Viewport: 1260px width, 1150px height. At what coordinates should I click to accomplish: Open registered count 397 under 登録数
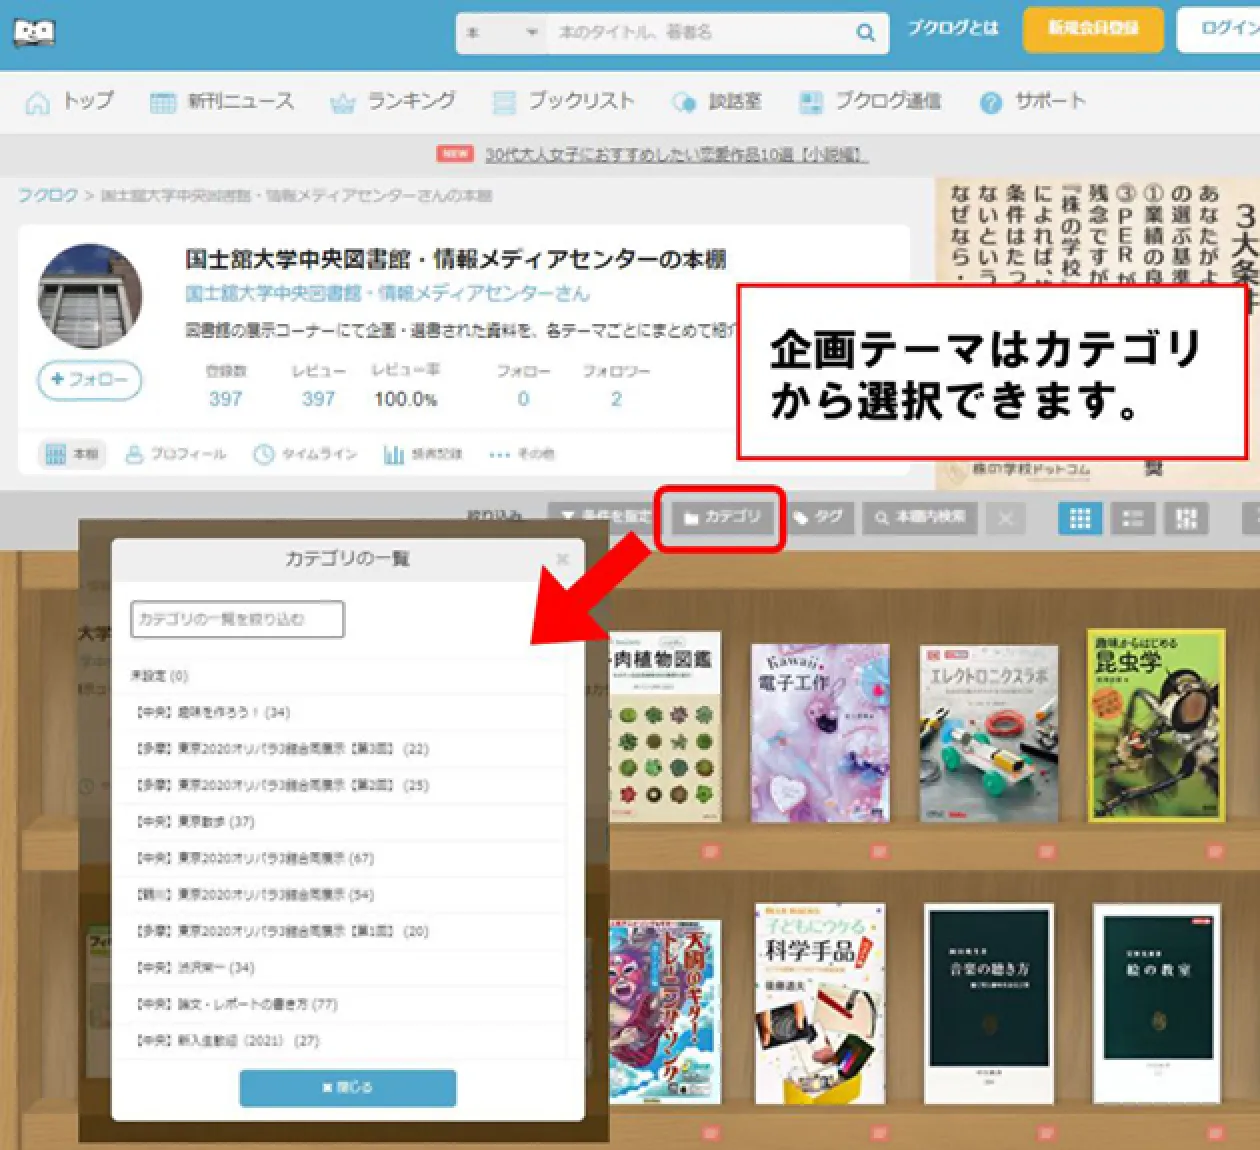[x=226, y=398]
